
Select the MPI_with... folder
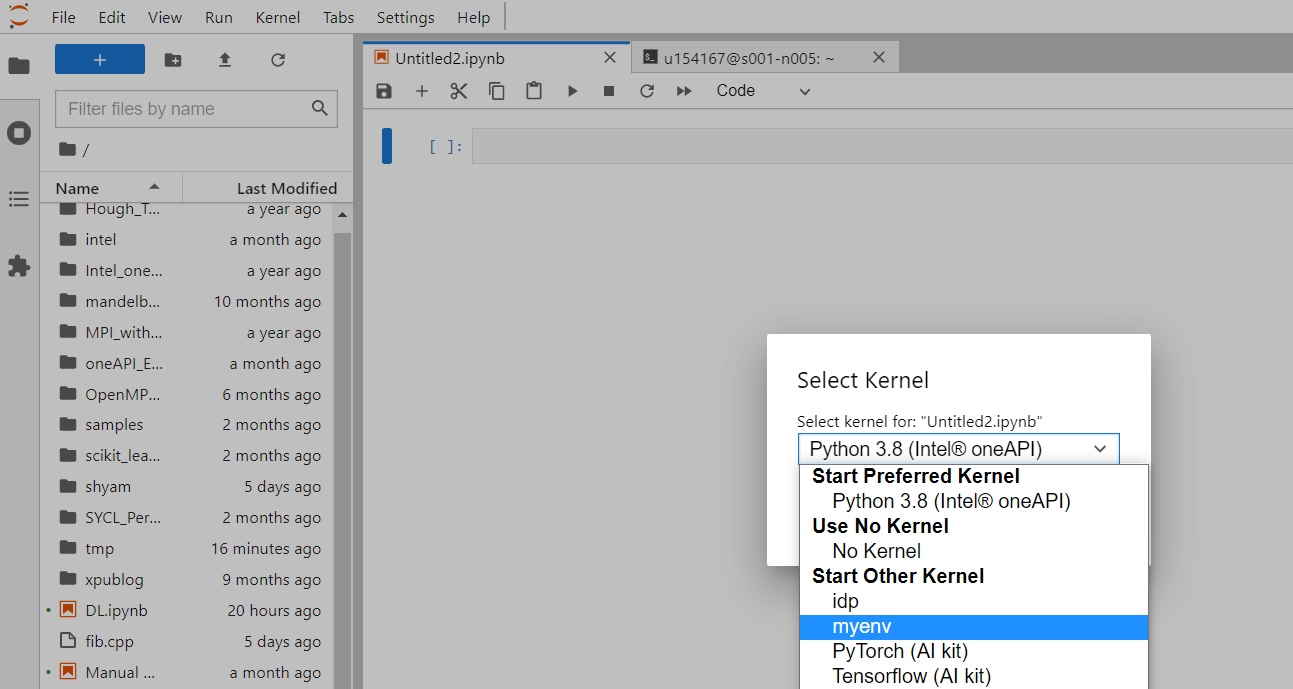click(x=187, y=333)
